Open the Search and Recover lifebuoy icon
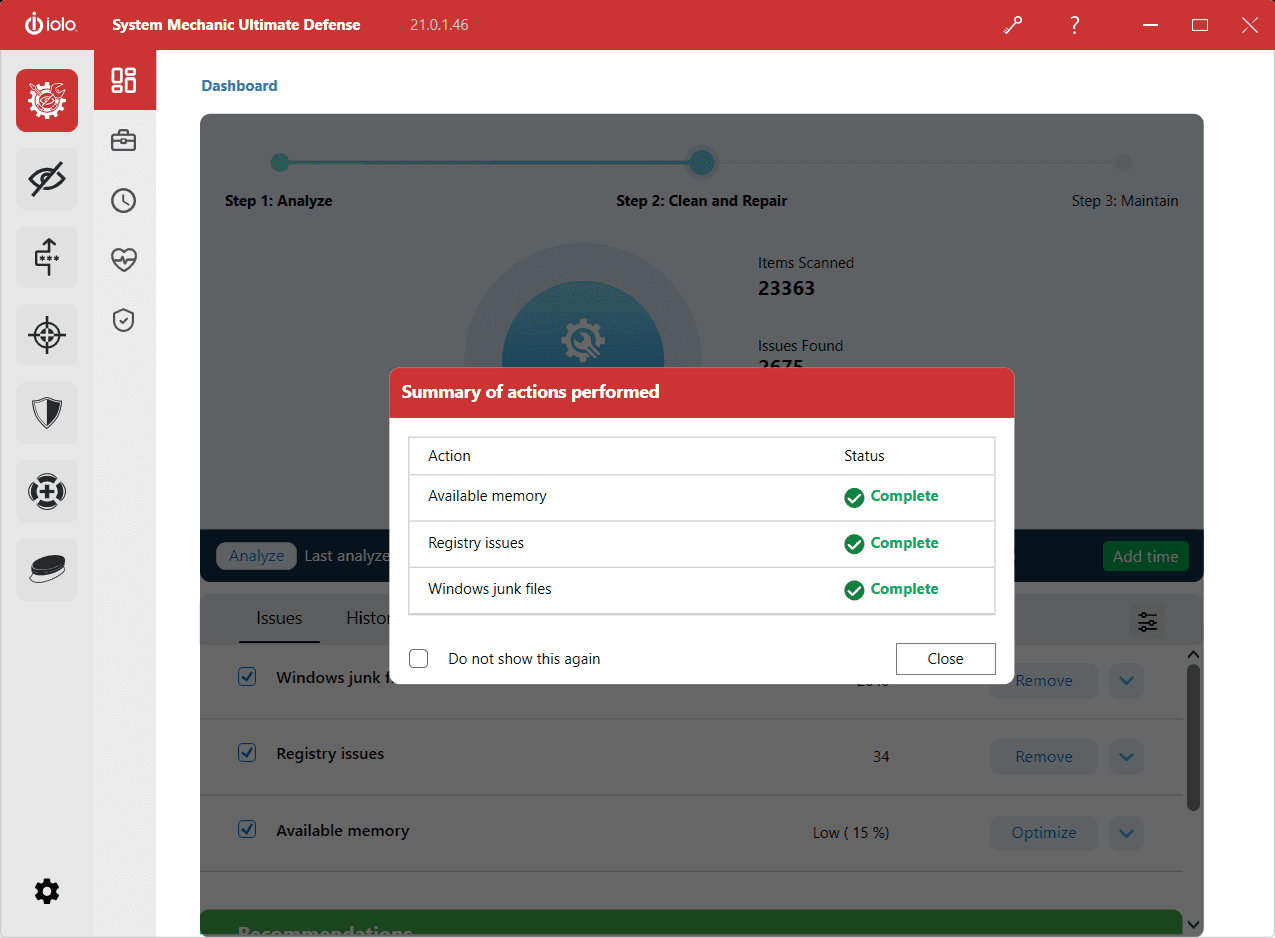The height and width of the screenshot is (938, 1275). pos(47,491)
